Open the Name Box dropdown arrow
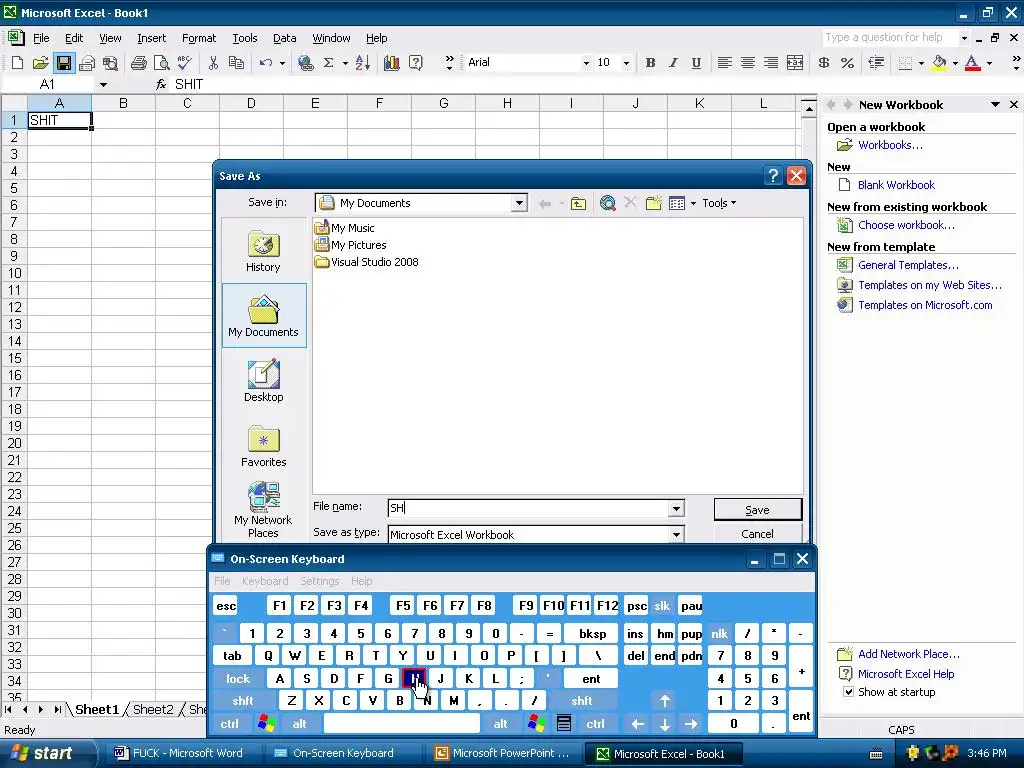Screen dimensions: 1024x768 click(103, 84)
